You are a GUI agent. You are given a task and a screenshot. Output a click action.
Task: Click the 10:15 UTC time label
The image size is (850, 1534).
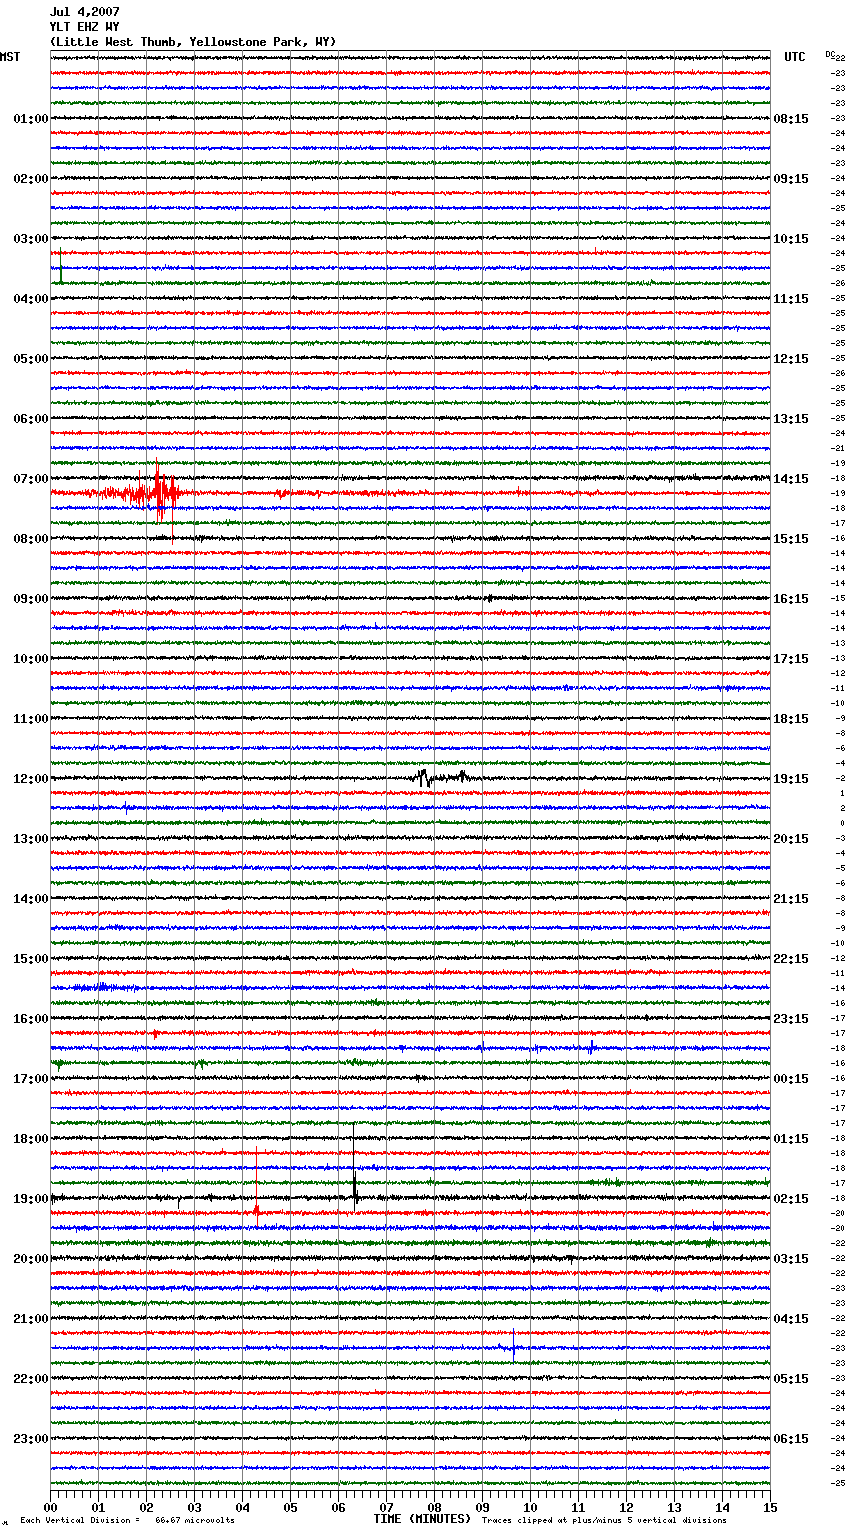[x=791, y=239]
